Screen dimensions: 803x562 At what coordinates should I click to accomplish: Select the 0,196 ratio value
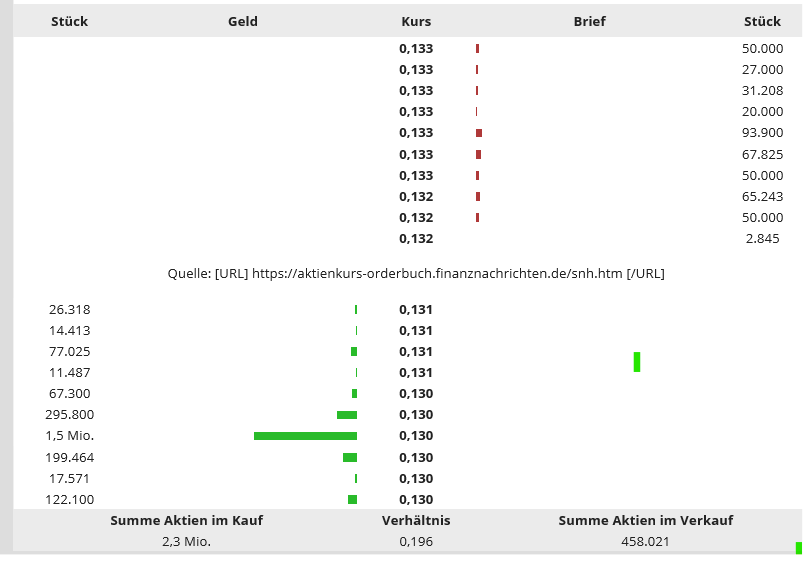tap(416, 541)
